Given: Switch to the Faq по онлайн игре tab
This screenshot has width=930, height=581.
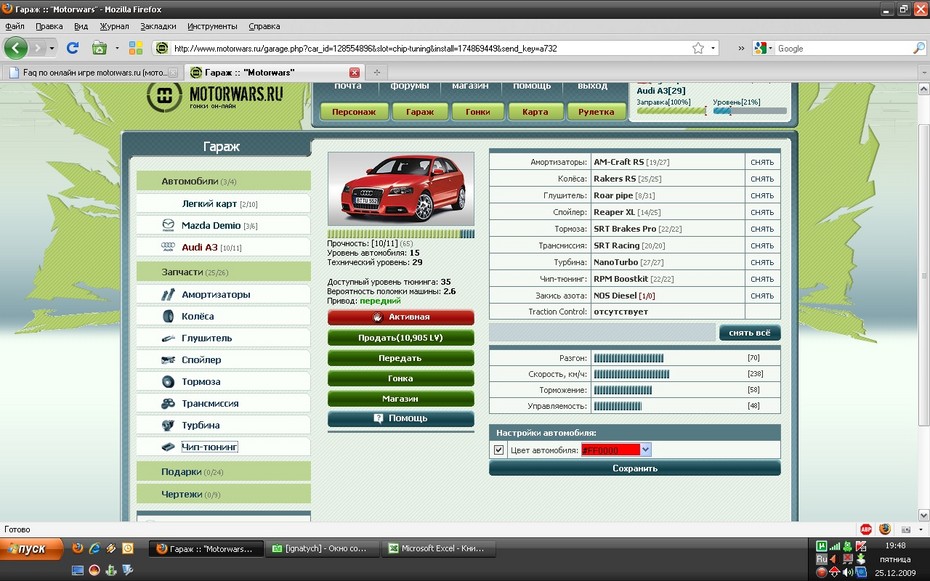Looking at the screenshot, I should coord(92,72).
